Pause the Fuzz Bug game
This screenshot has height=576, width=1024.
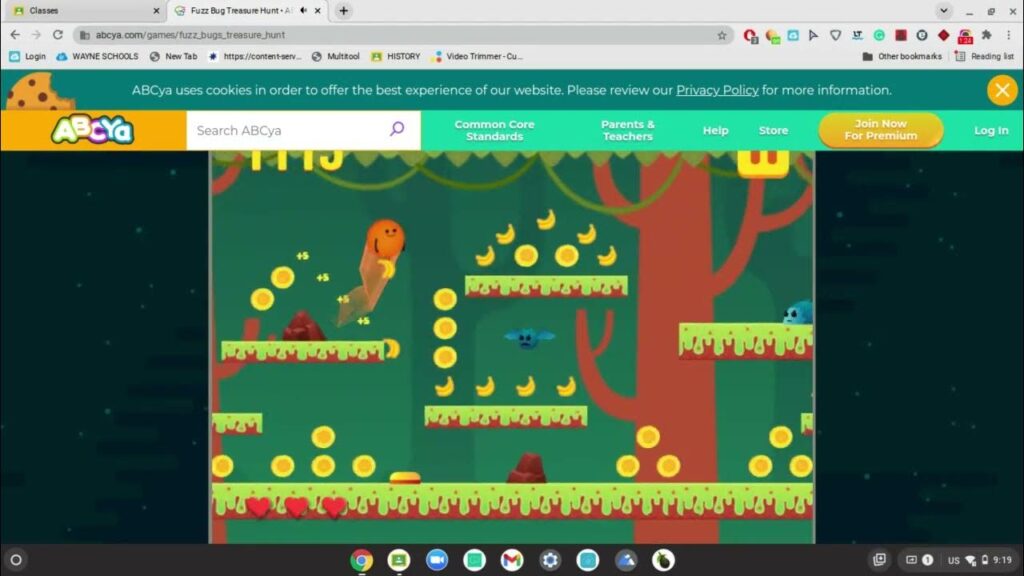[x=763, y=163]
